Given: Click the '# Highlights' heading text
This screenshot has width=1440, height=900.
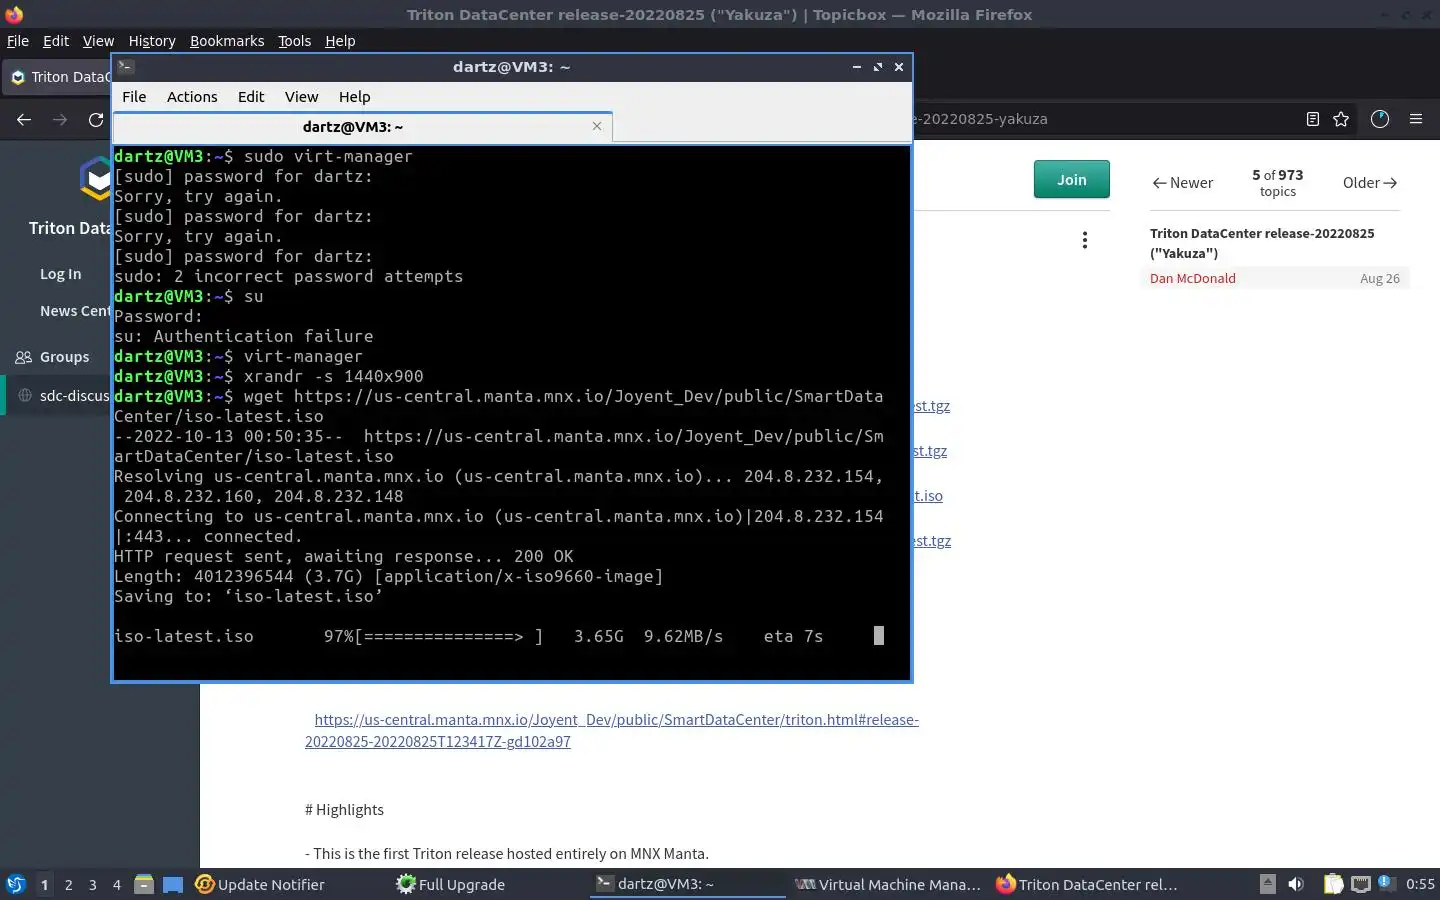Looking at the screenshot, I should [x=344, y=810].
